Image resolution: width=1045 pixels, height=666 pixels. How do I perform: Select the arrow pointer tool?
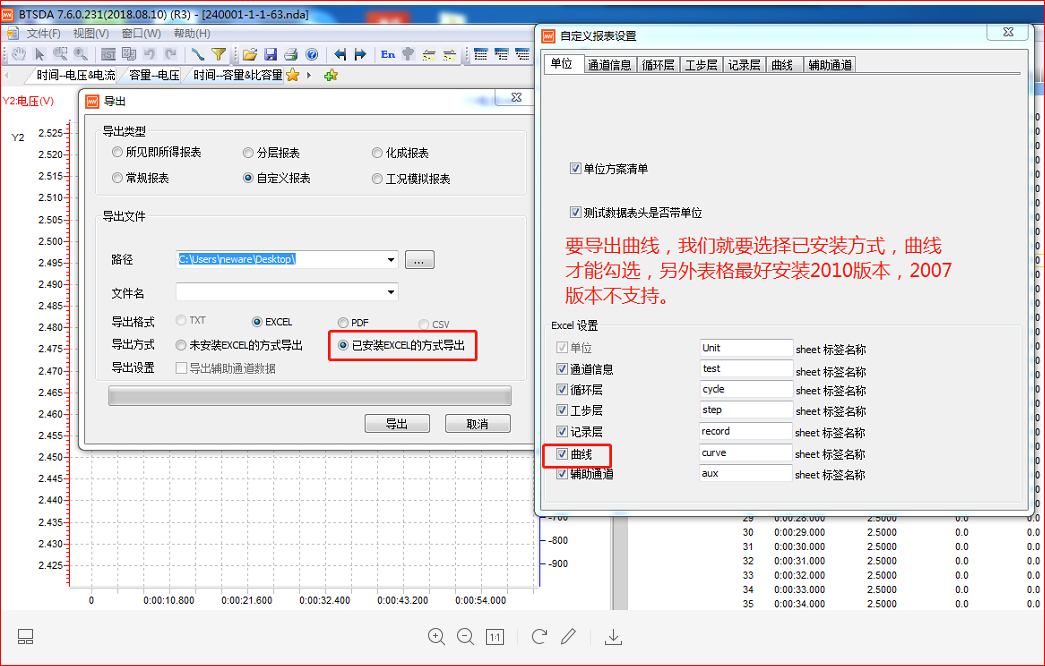pos(39,54)
